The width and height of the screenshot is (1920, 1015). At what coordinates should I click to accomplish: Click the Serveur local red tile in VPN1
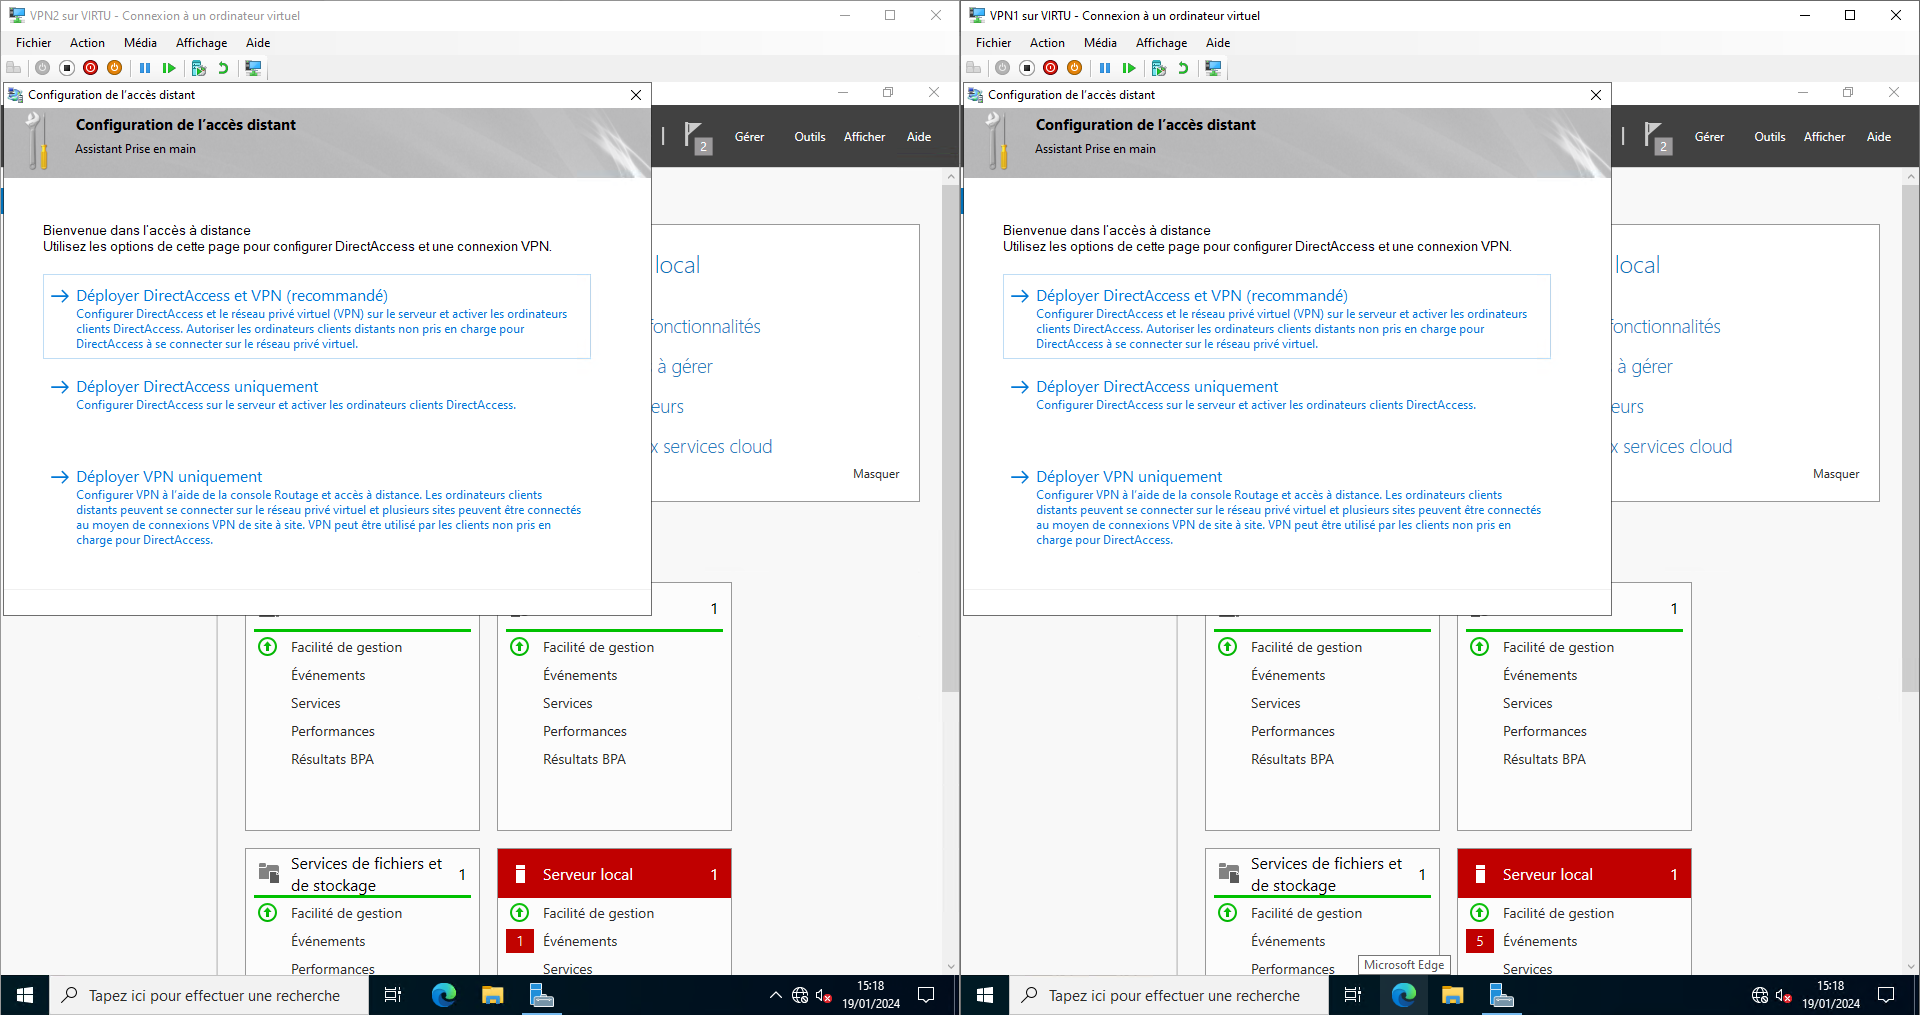1574,874
